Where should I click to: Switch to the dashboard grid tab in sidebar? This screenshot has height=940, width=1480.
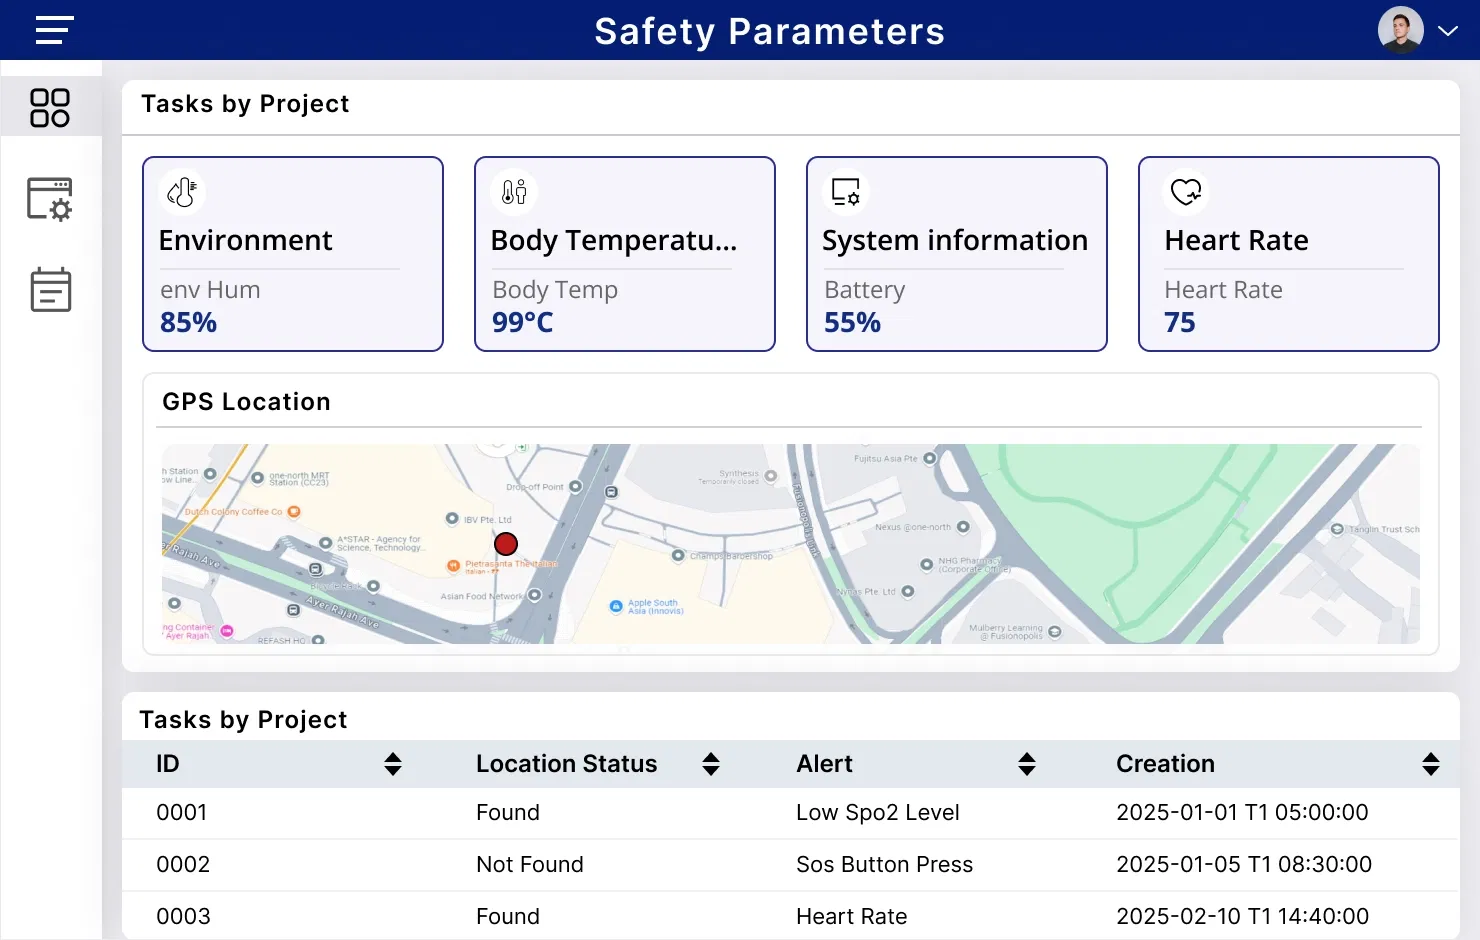click(x=49, y=108)
